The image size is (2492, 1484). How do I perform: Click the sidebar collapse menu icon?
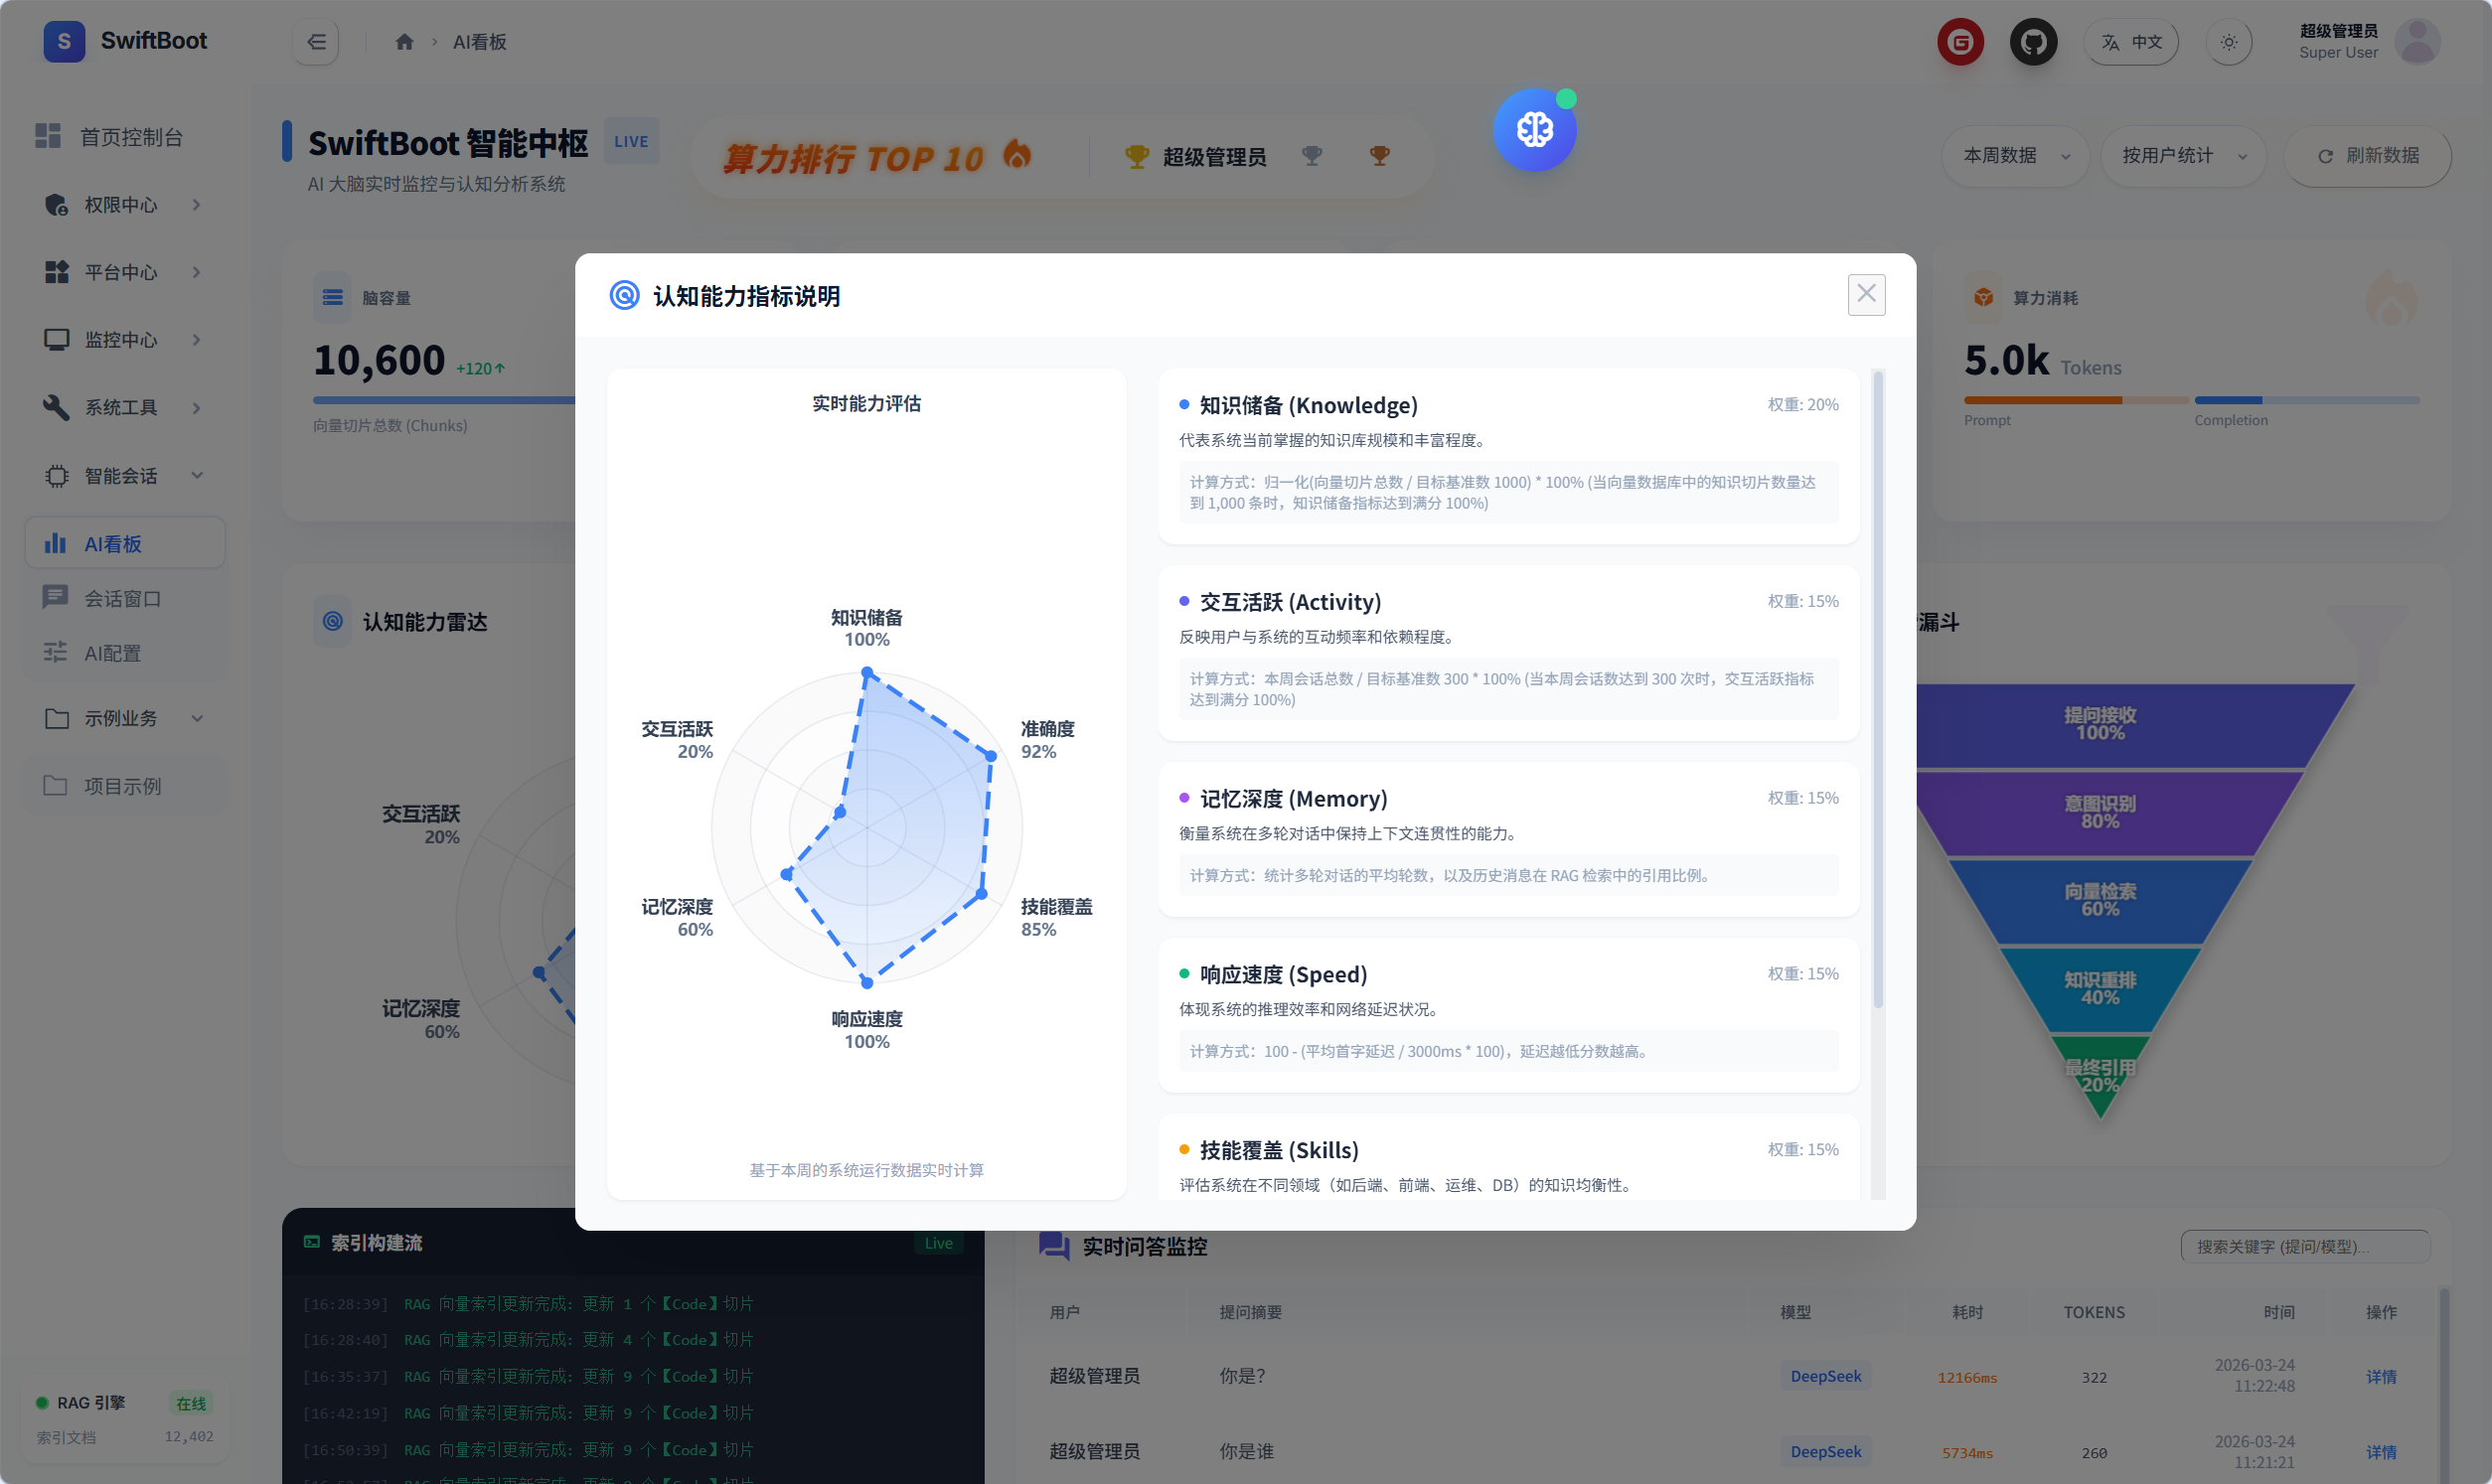coord(316,42)
